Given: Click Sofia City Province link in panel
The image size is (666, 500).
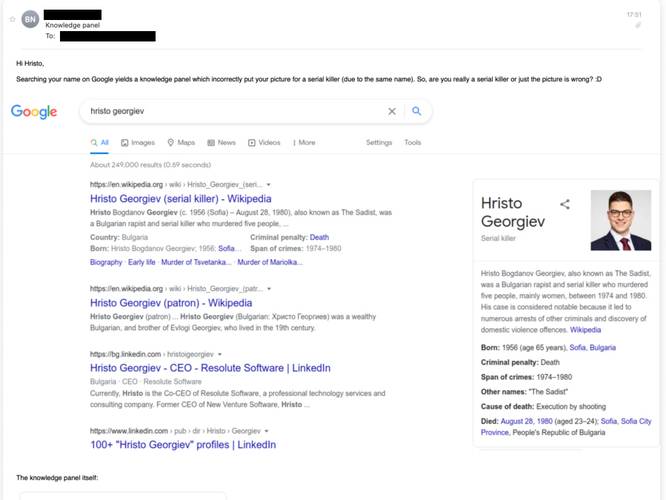Looking at the screenshot, I should [566, 427].
